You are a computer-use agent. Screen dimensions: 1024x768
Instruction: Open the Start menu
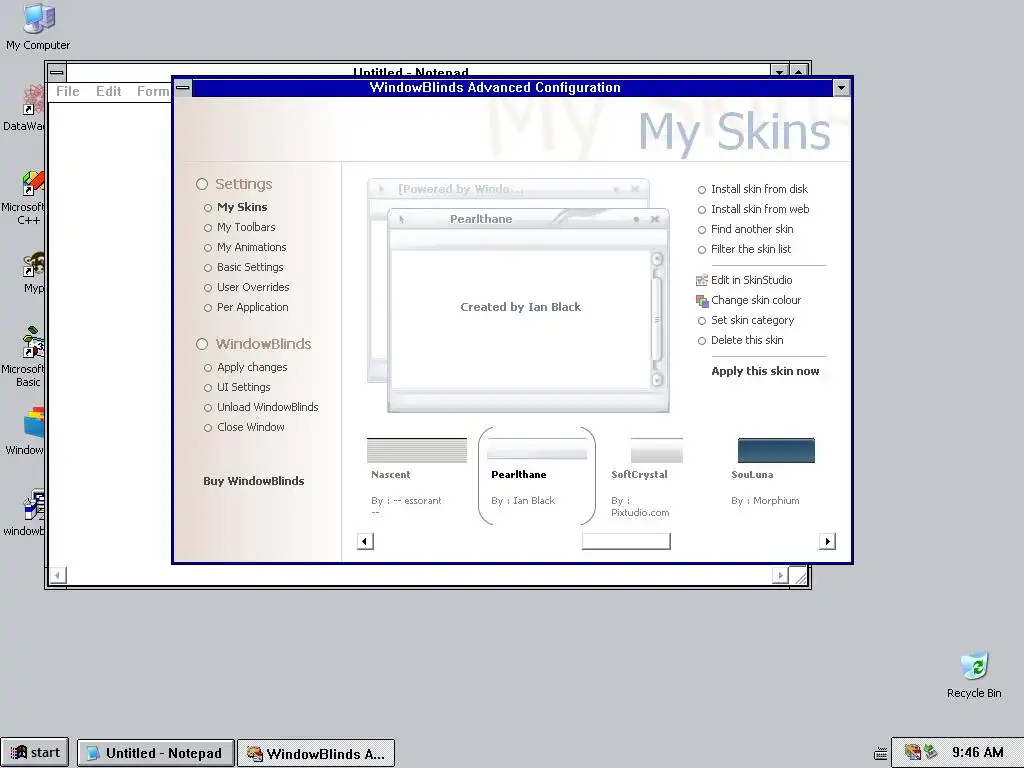pyautogui.click(x=35, y=752)
